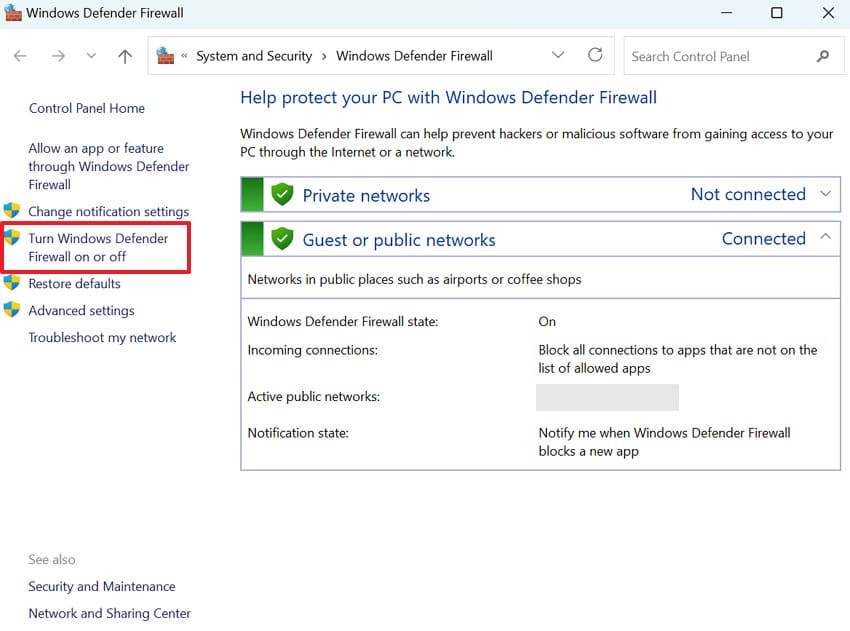Viewport: 850px width, 631px height.
Task: Click Troubleshoot my network
Action: coord(102,337)
